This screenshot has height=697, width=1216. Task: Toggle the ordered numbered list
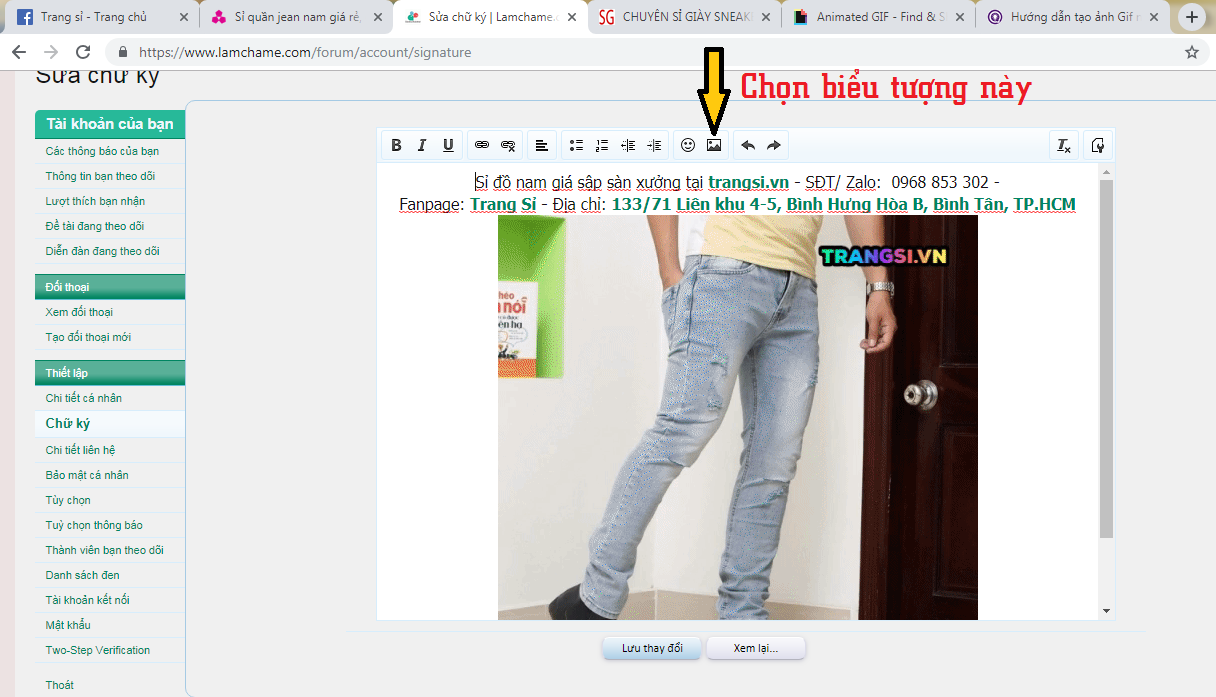point(602,145)
